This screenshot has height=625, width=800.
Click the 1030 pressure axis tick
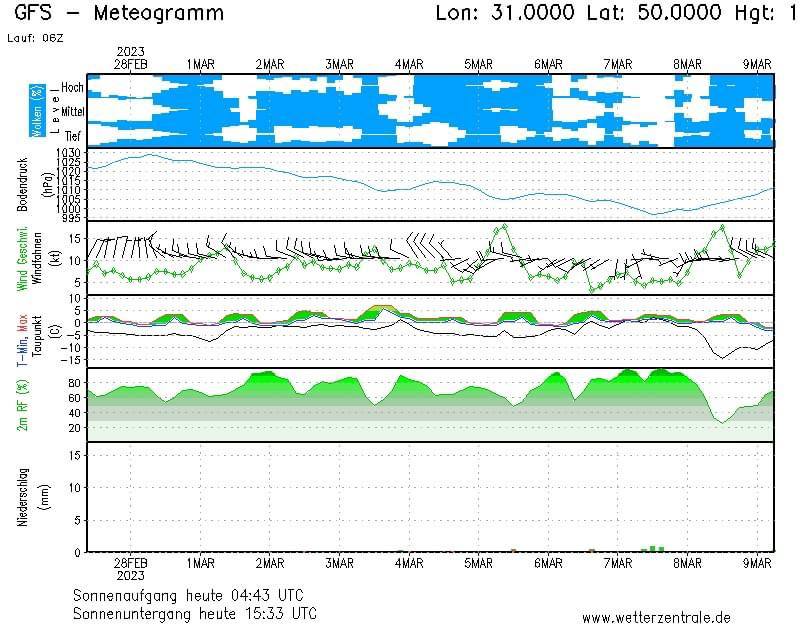click(x=68, y=152)
